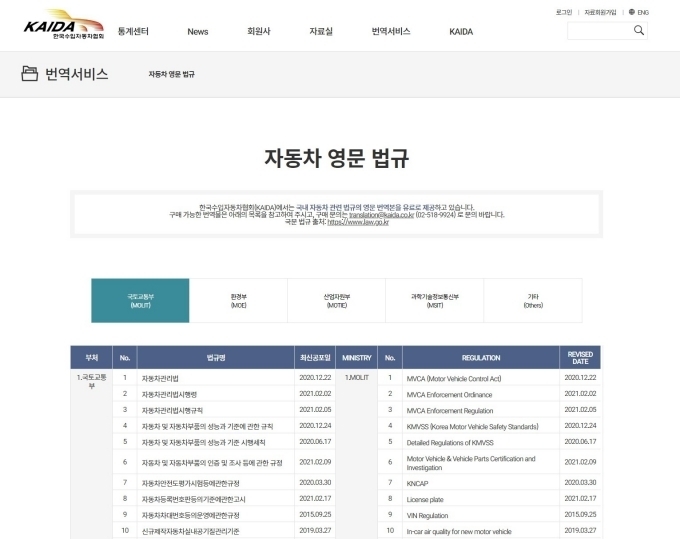Click KMVSS (Korea Motor Vehicle Safety Standards)
The width and height of the screenshot is (680, 539).
coord(472,427)
